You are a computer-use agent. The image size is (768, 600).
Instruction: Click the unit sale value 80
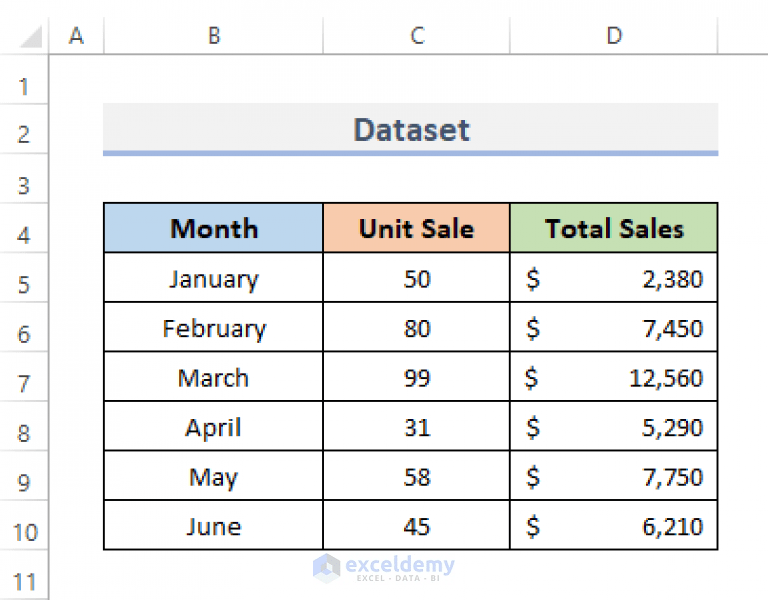(x=416, y=328)
